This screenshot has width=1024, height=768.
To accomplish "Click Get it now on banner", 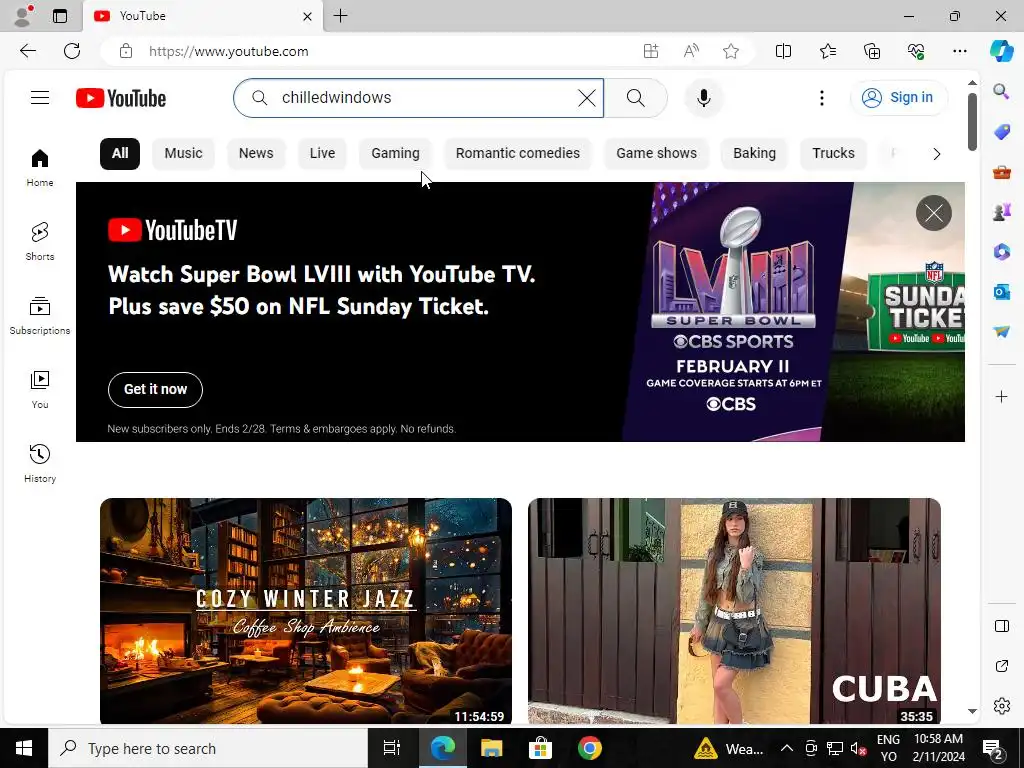I will coord(155,390).
